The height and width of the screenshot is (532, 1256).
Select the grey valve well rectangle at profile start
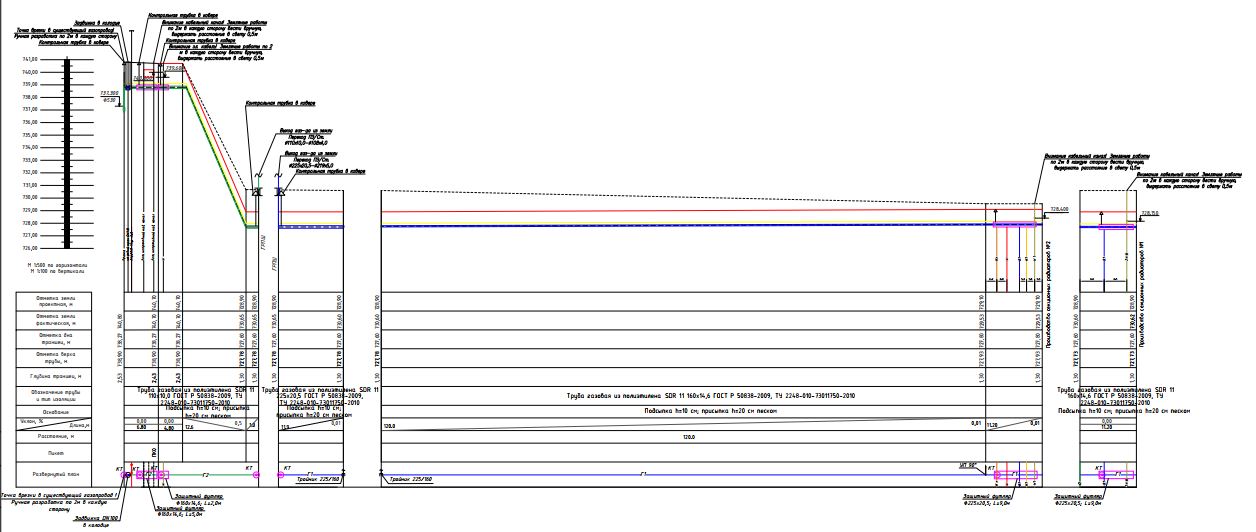(x=128, y=77)
